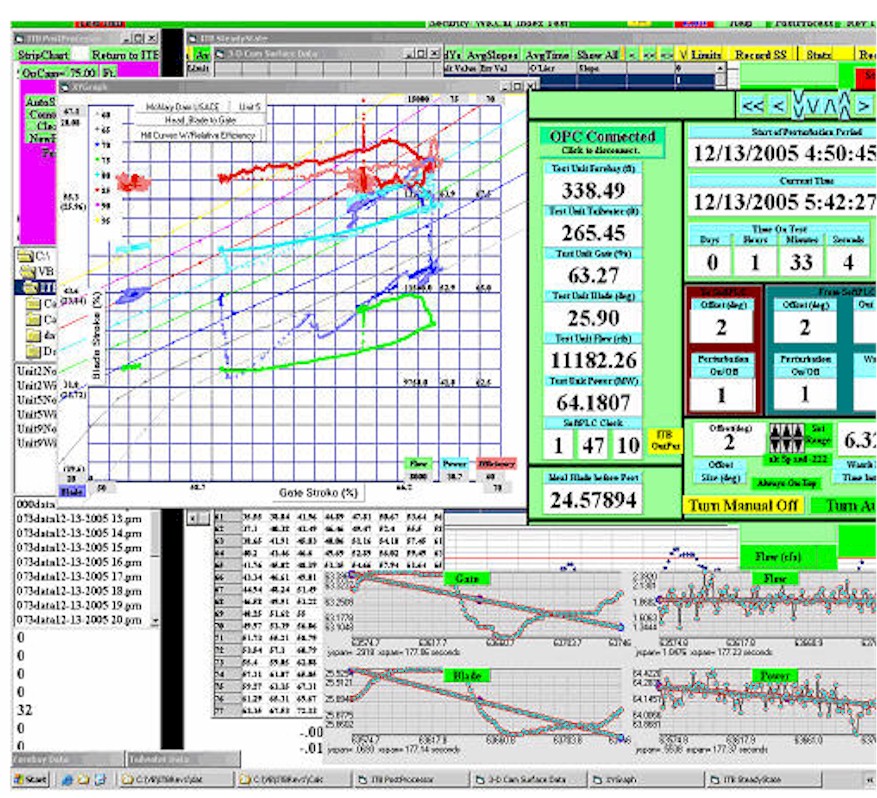877x798 pixels.
Task: Click the waveform icons beside Set Range
Action: [785, 439]
